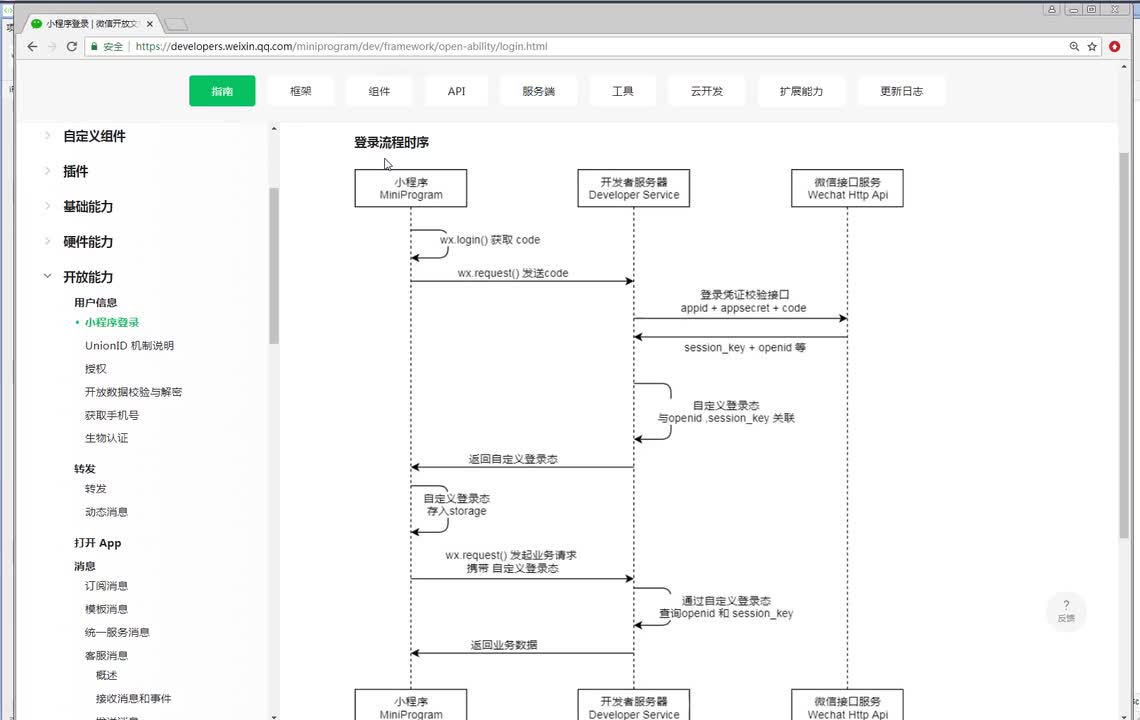The width and height of the screenshot is (1140, 720).
Task: Click the 登录流程时序 heading
Action: pyautogui.click(x=391, y=143)
